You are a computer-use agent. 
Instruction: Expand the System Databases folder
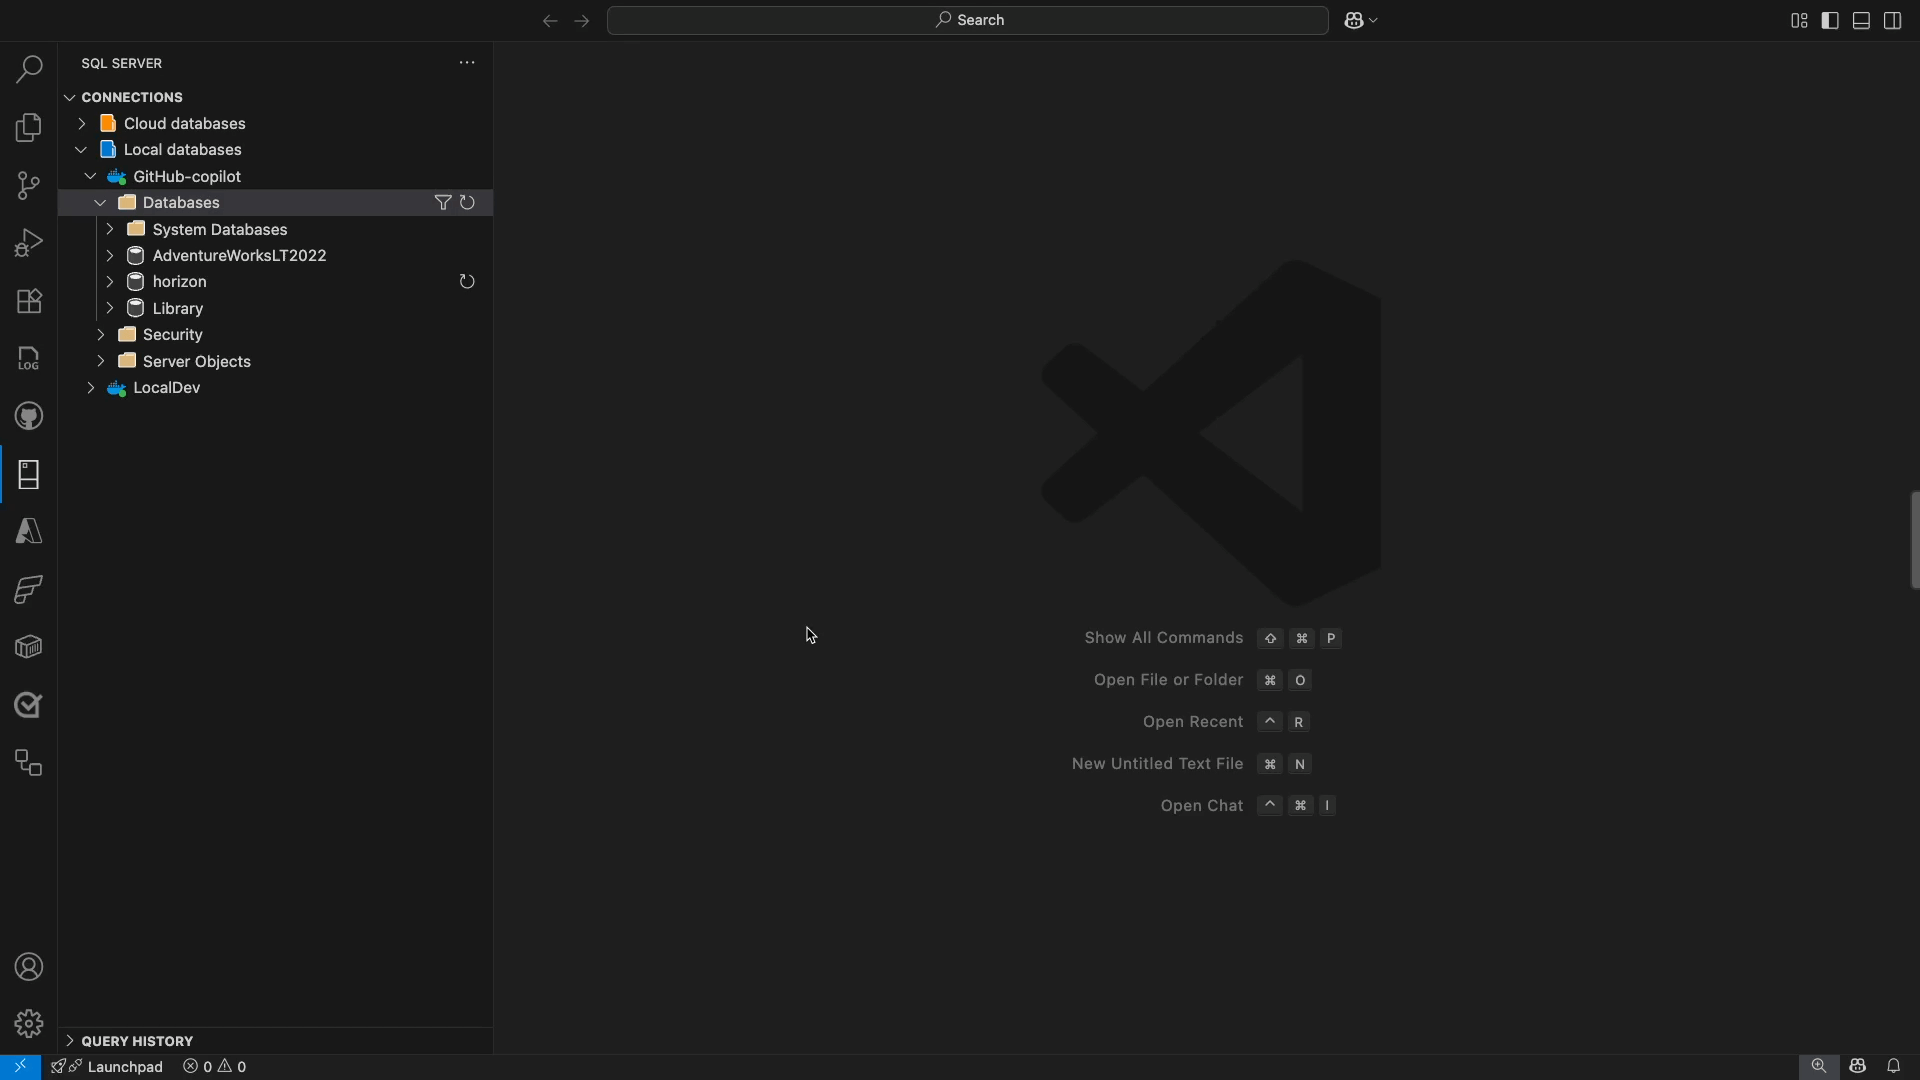click(x=110, y=229)
